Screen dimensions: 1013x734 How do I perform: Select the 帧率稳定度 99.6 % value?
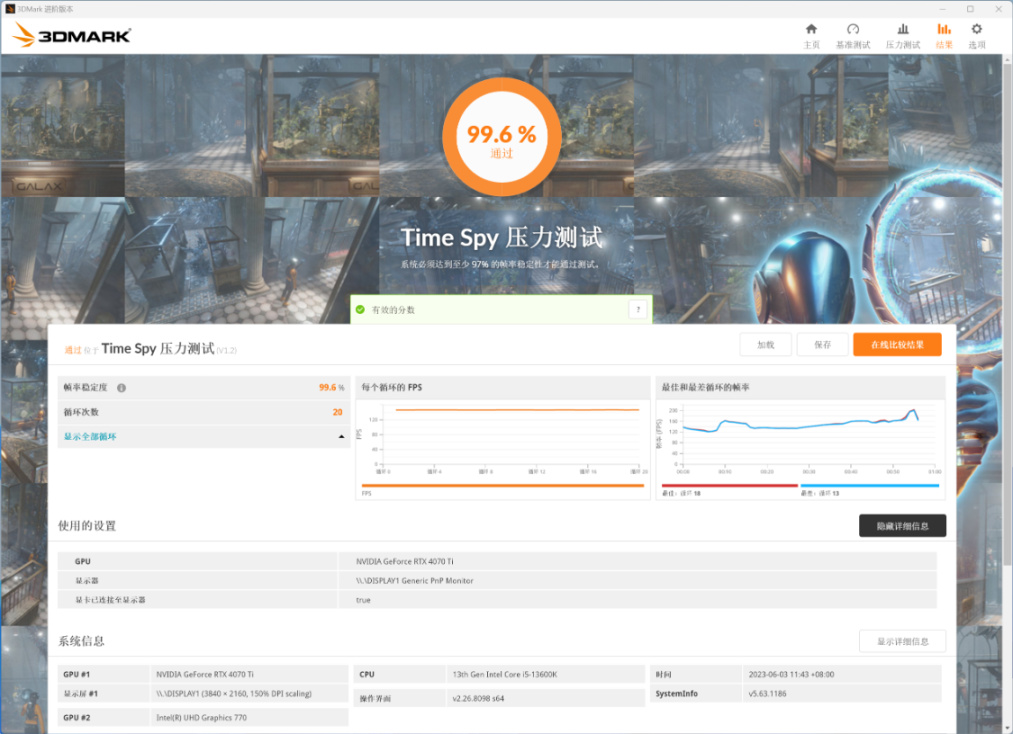[x=331, y=388]
